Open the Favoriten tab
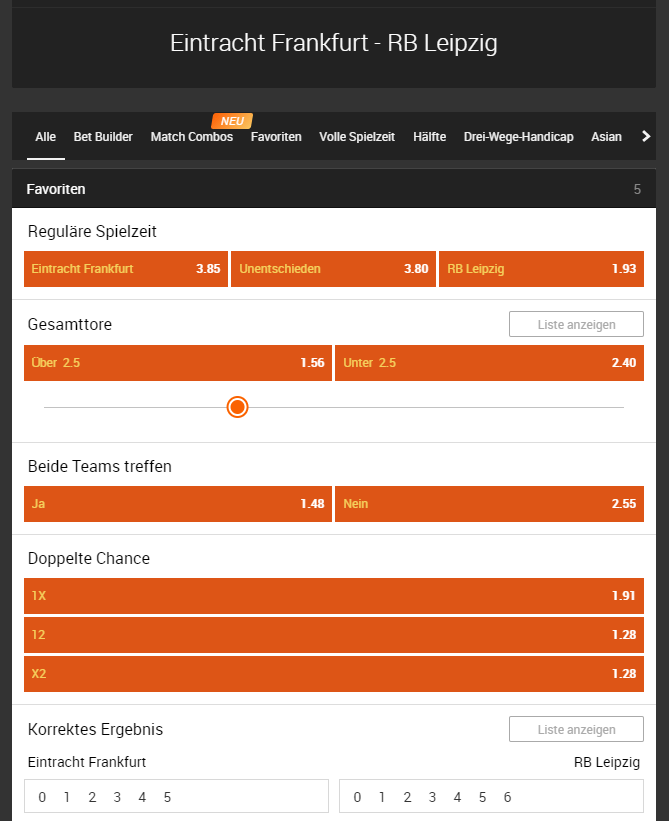 pyautogui.click(x=276, y=137)
